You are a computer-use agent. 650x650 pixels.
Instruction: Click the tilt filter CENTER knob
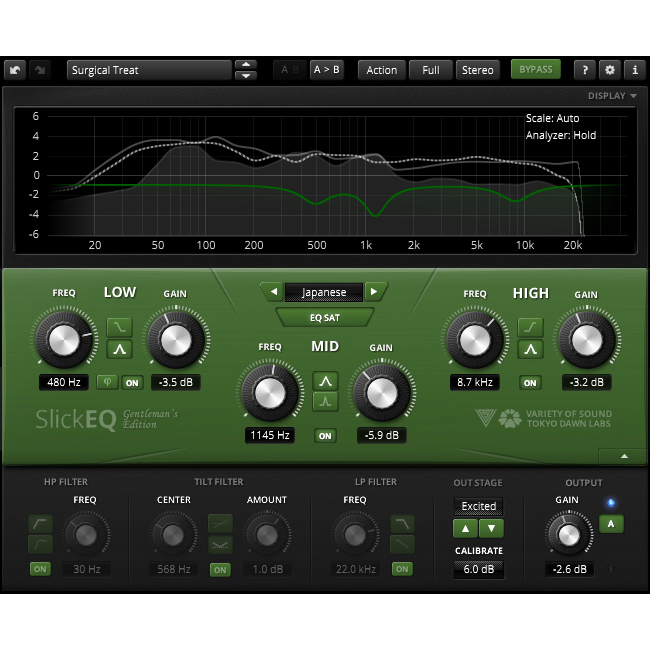click(173, 535)
